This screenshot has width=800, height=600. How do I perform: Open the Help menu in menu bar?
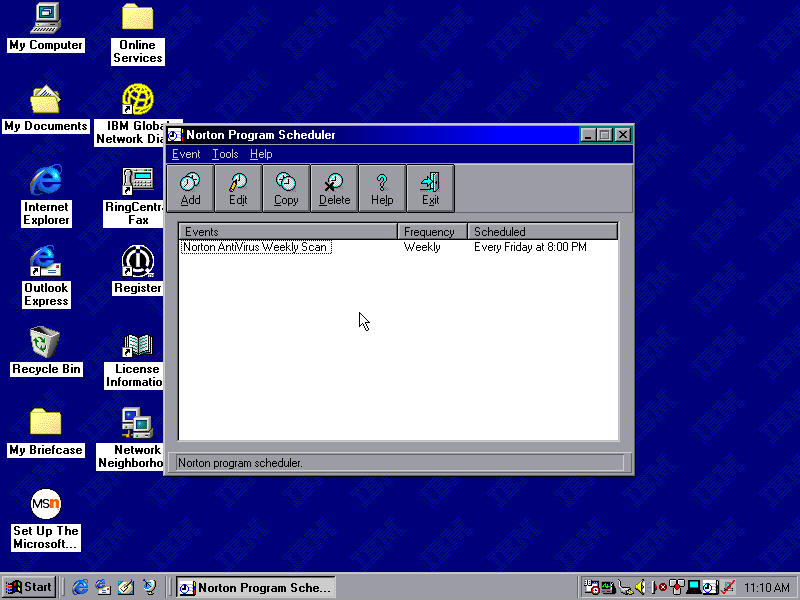(x=261, y=154)
